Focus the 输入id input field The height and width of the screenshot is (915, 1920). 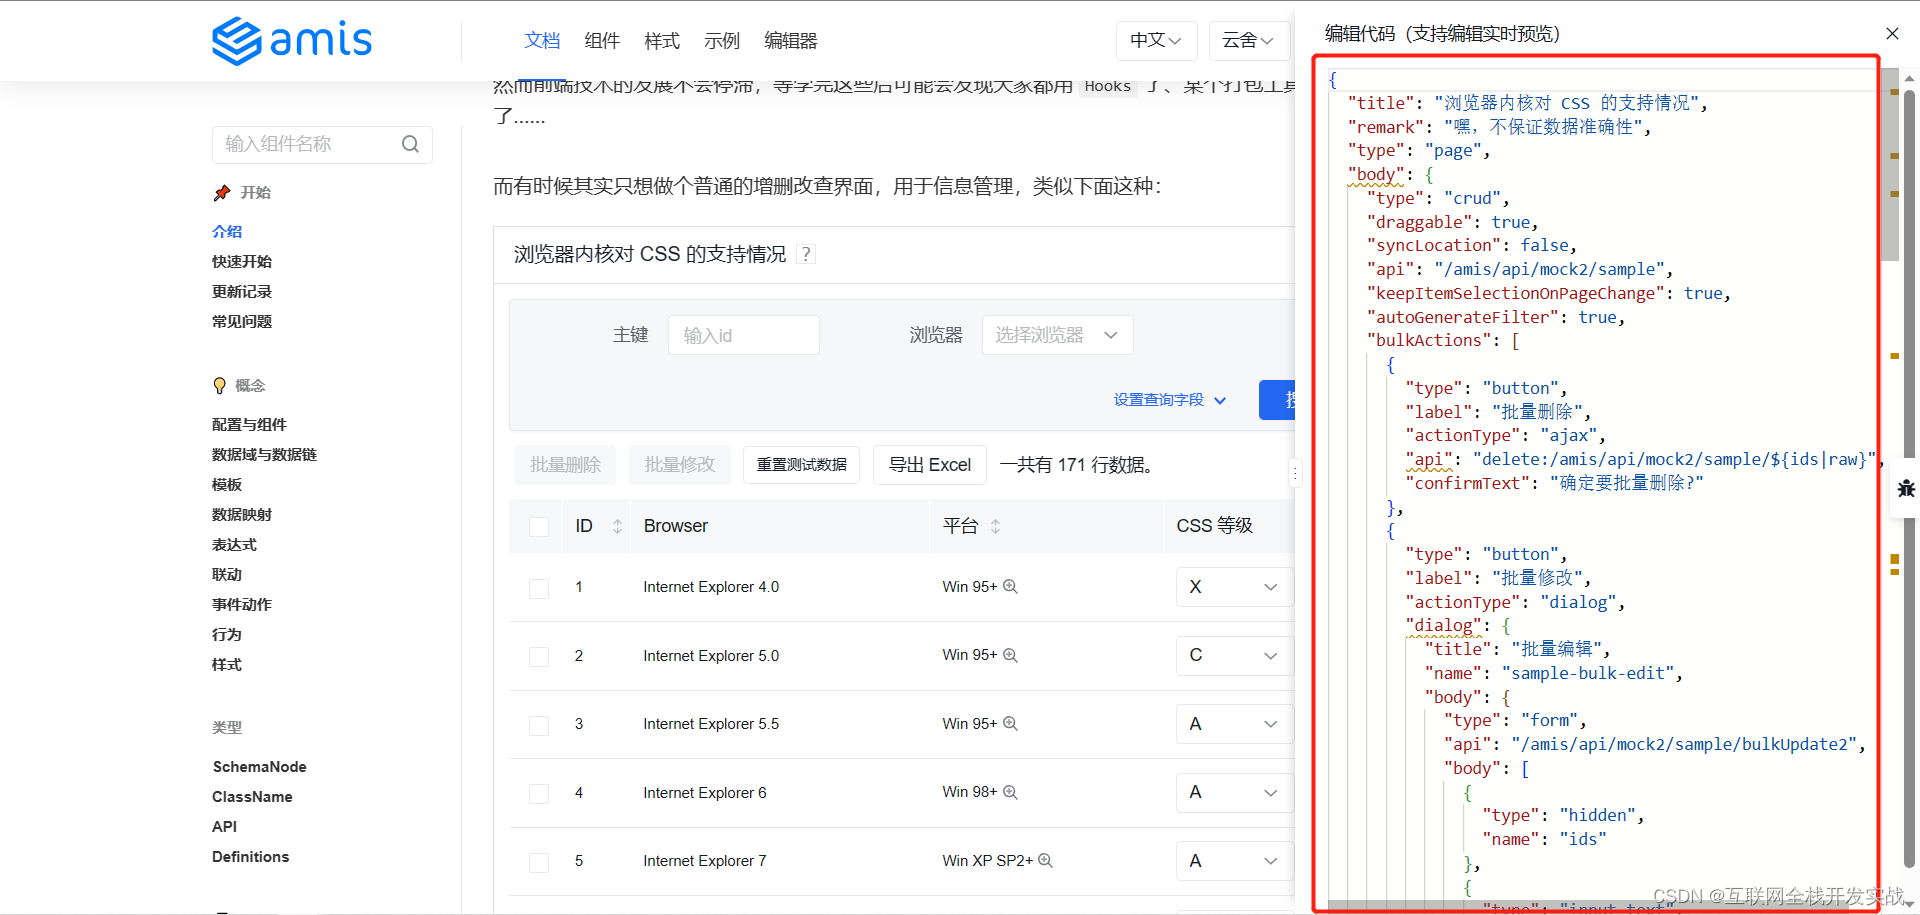tap(743, 335)
